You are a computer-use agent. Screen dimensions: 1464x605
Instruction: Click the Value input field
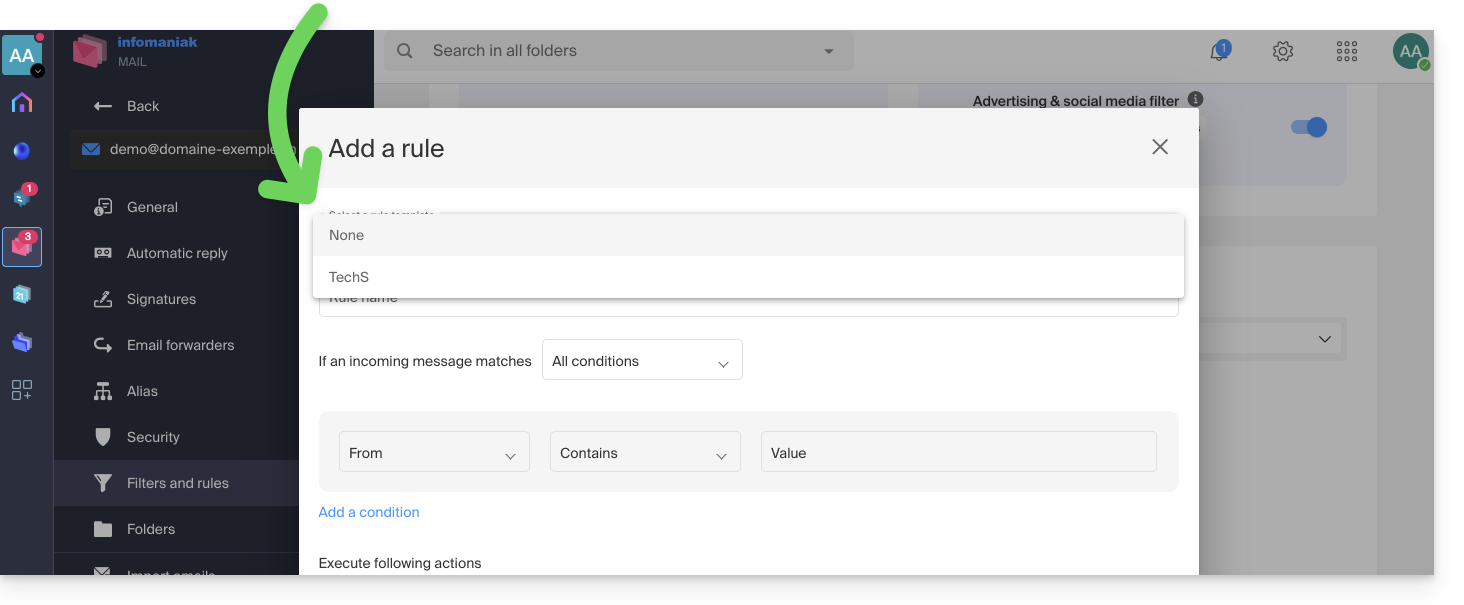tap(958, 453)
